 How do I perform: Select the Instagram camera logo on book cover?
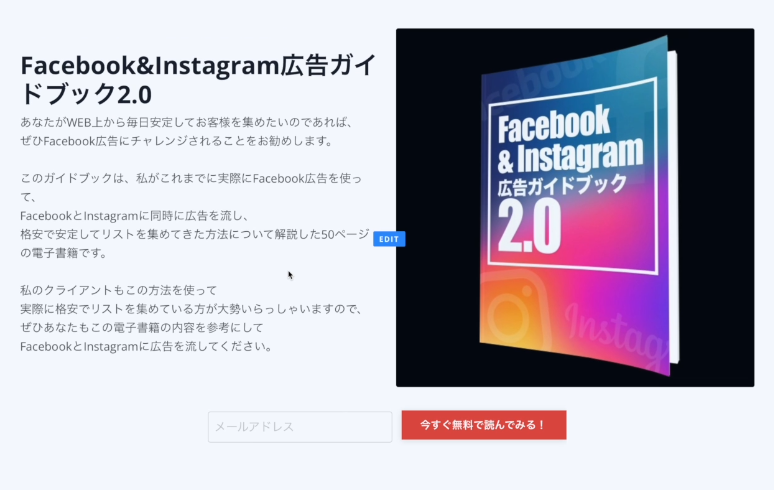(513, 313)
